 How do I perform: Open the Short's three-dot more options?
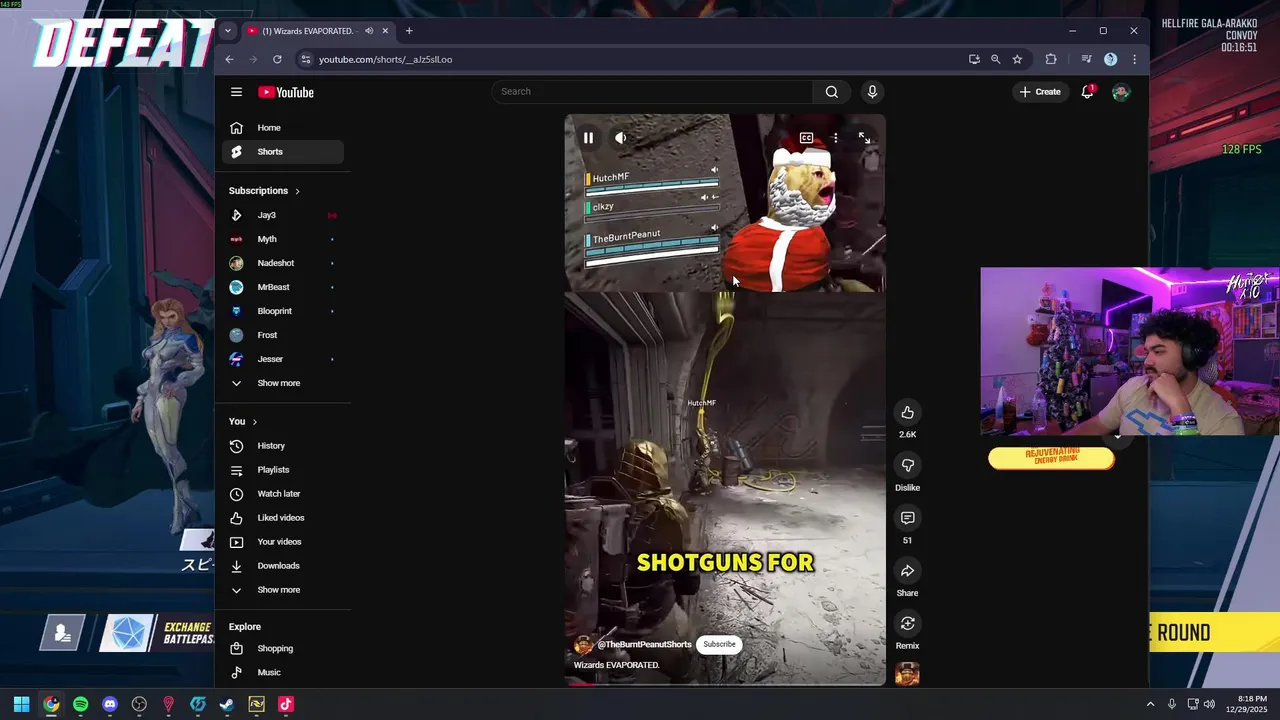[x=835, y=138]
